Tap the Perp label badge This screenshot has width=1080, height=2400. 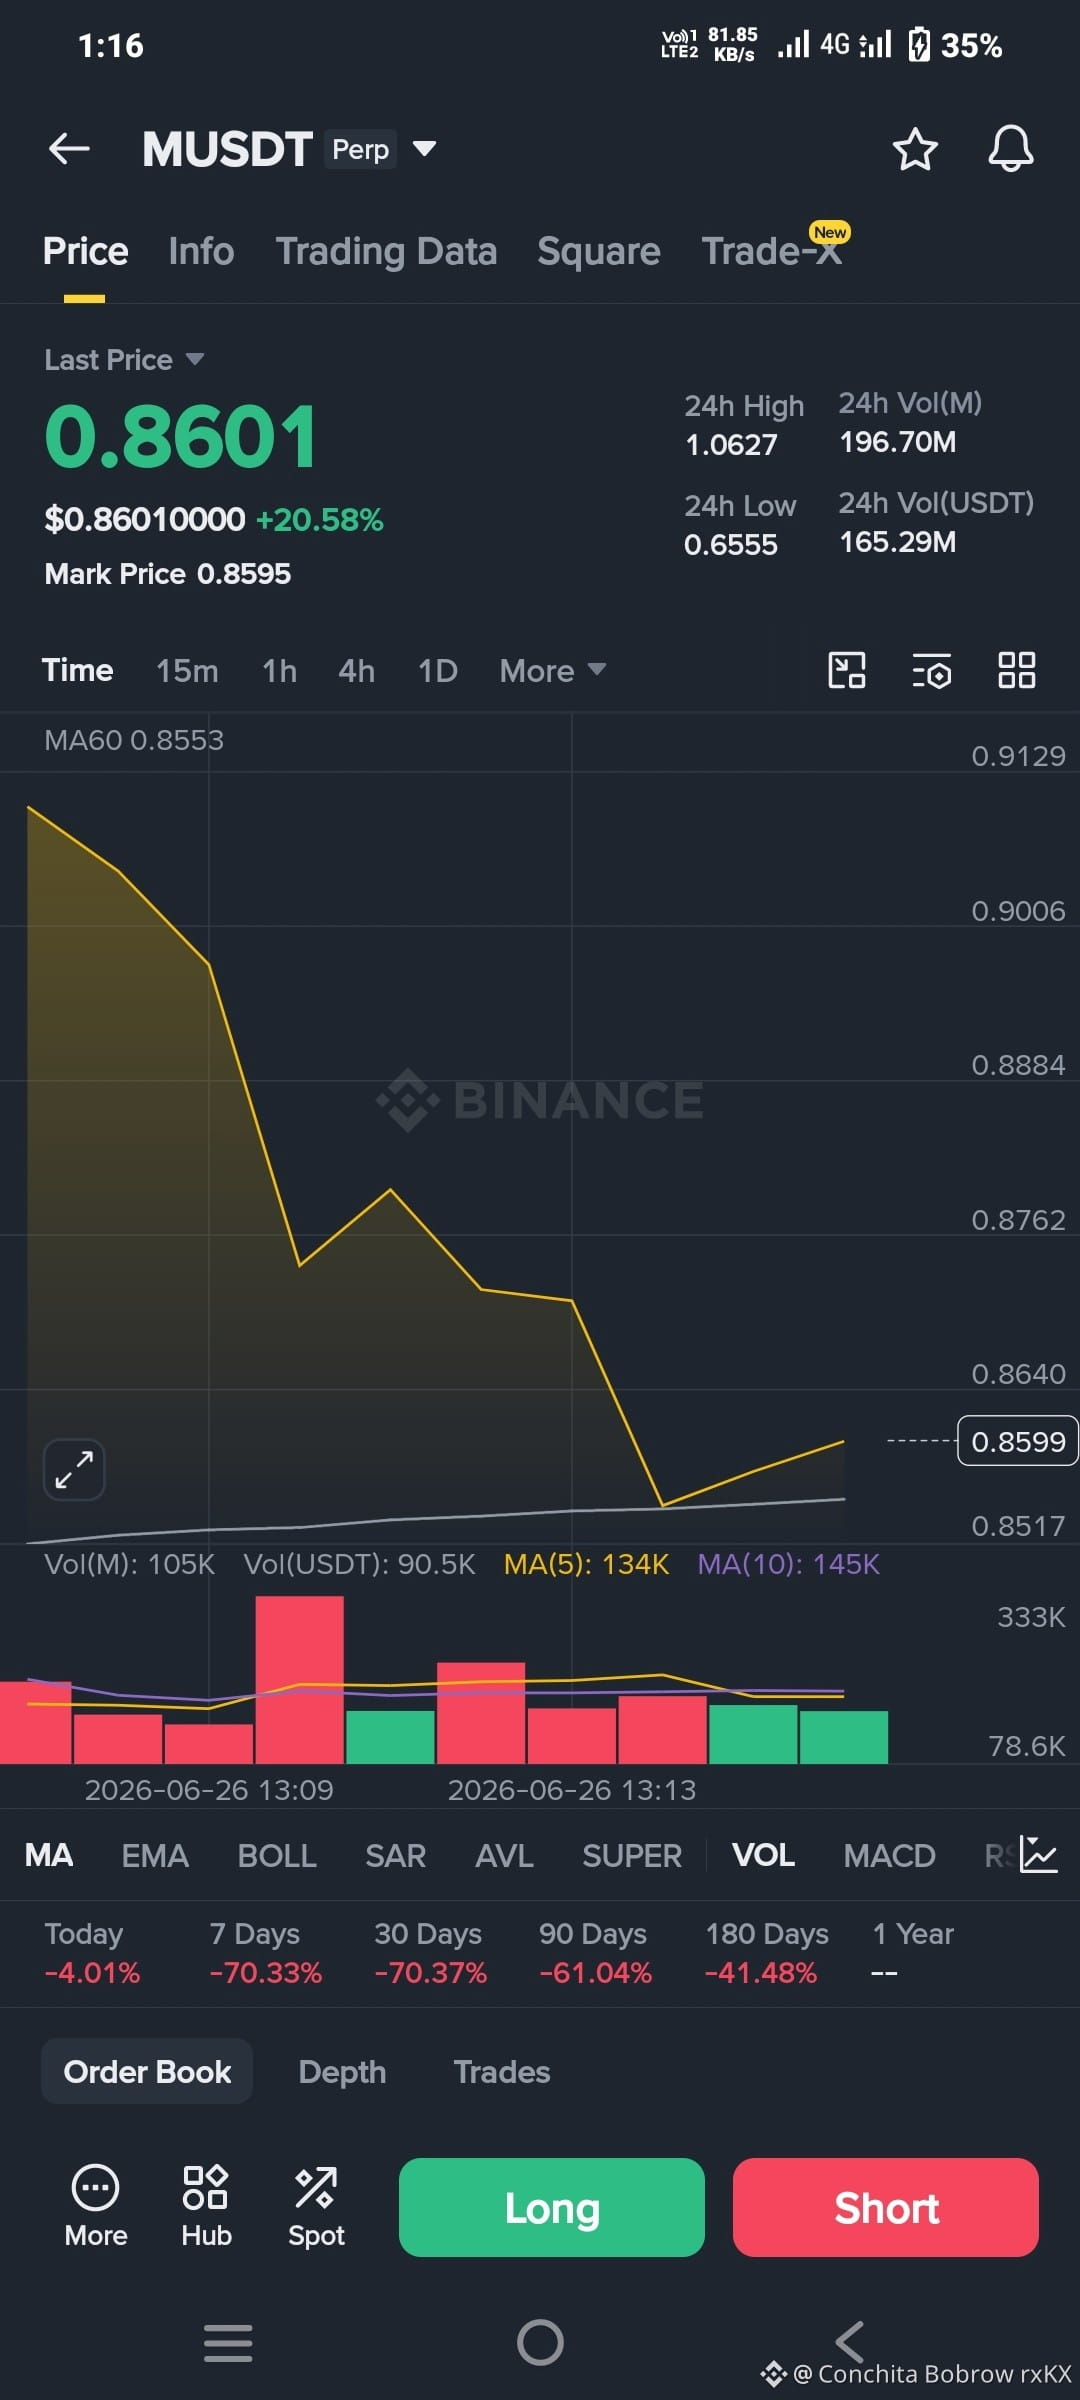(x=360, y=149)
